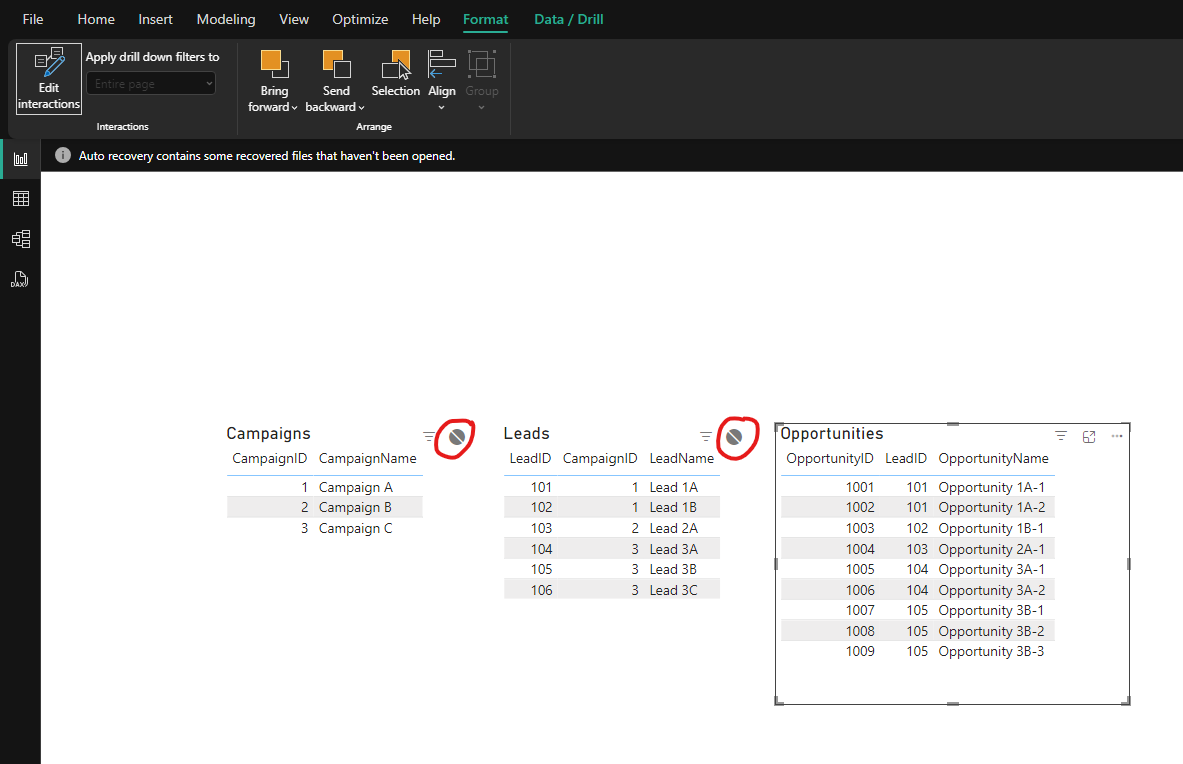This screenshot has width=1183, height=764.
Task: Click the auto recovery notification message
Action: (x=267, y=156)
